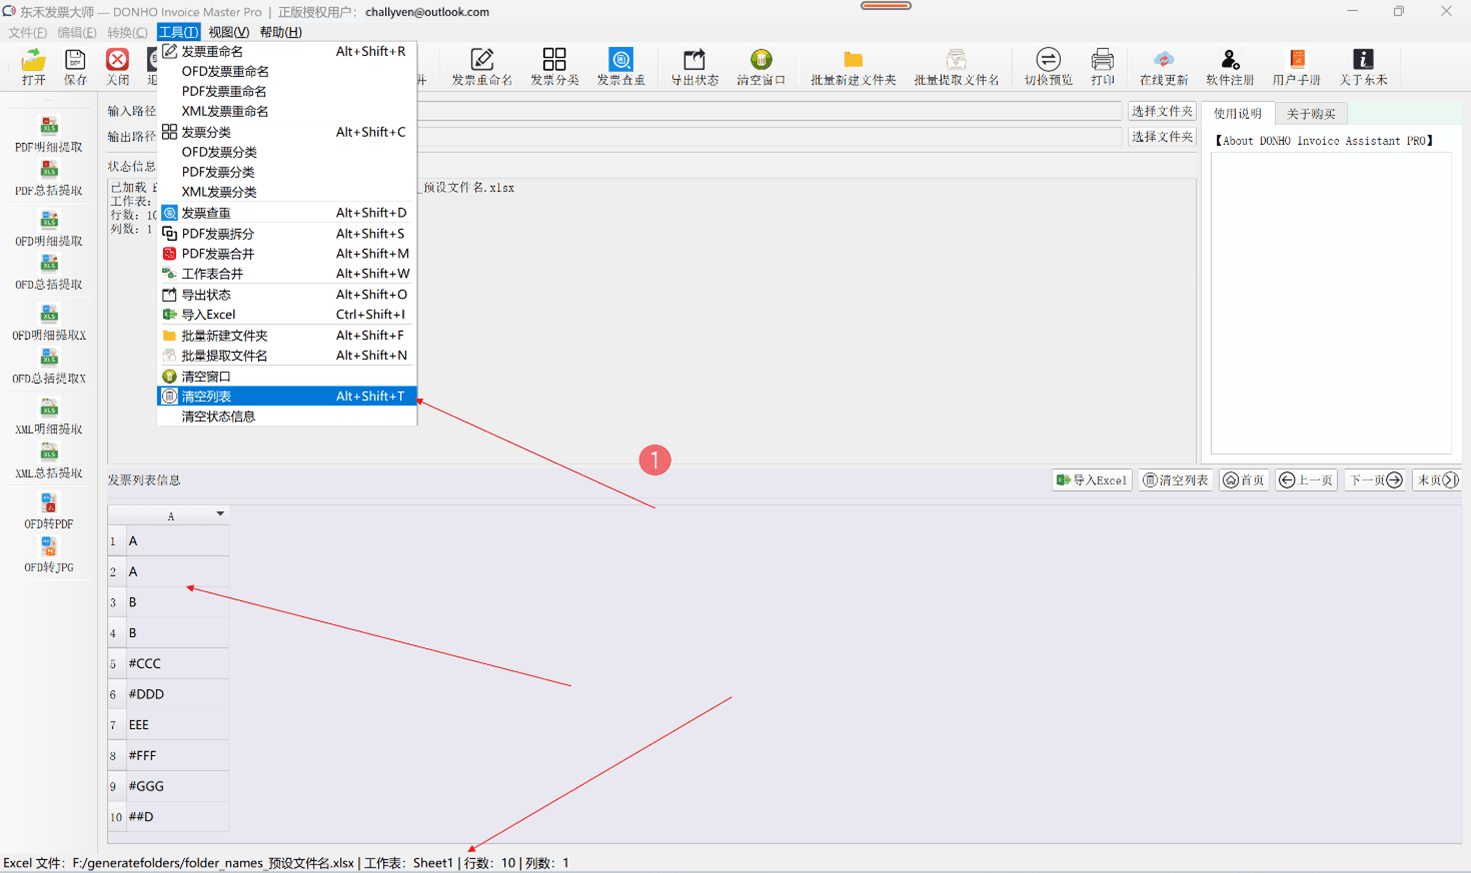Click the 关于东禾 info icon
Image resolution: width=1471 pixels, height=873 pixels.
[x=1363, y=66]
